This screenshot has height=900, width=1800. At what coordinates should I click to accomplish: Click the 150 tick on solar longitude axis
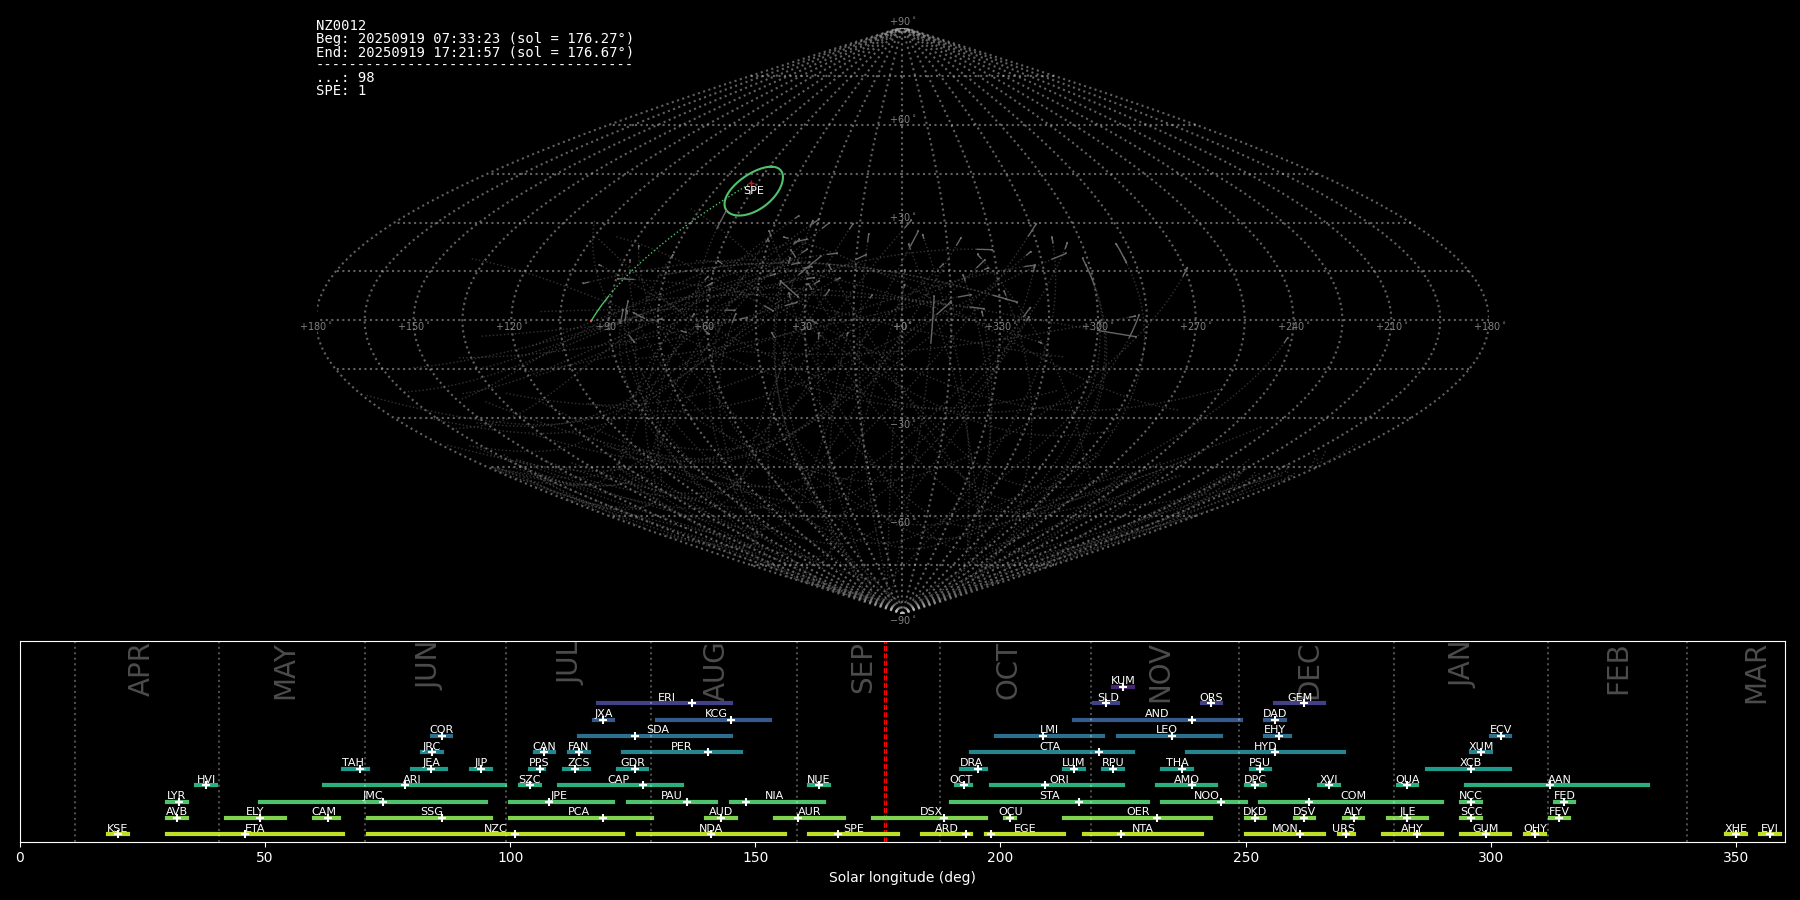(x=755, y=857)
